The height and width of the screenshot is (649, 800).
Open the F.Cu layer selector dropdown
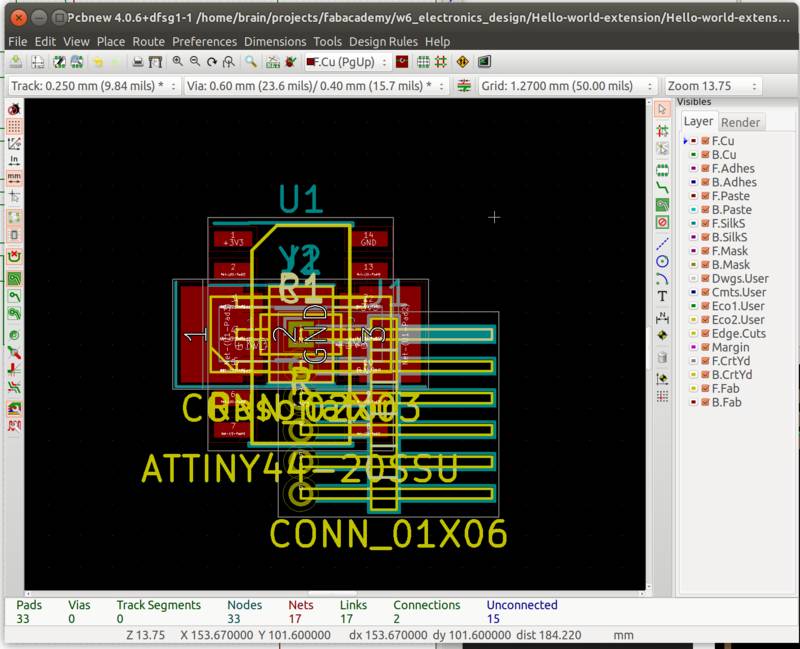click(x=383, y=64)
